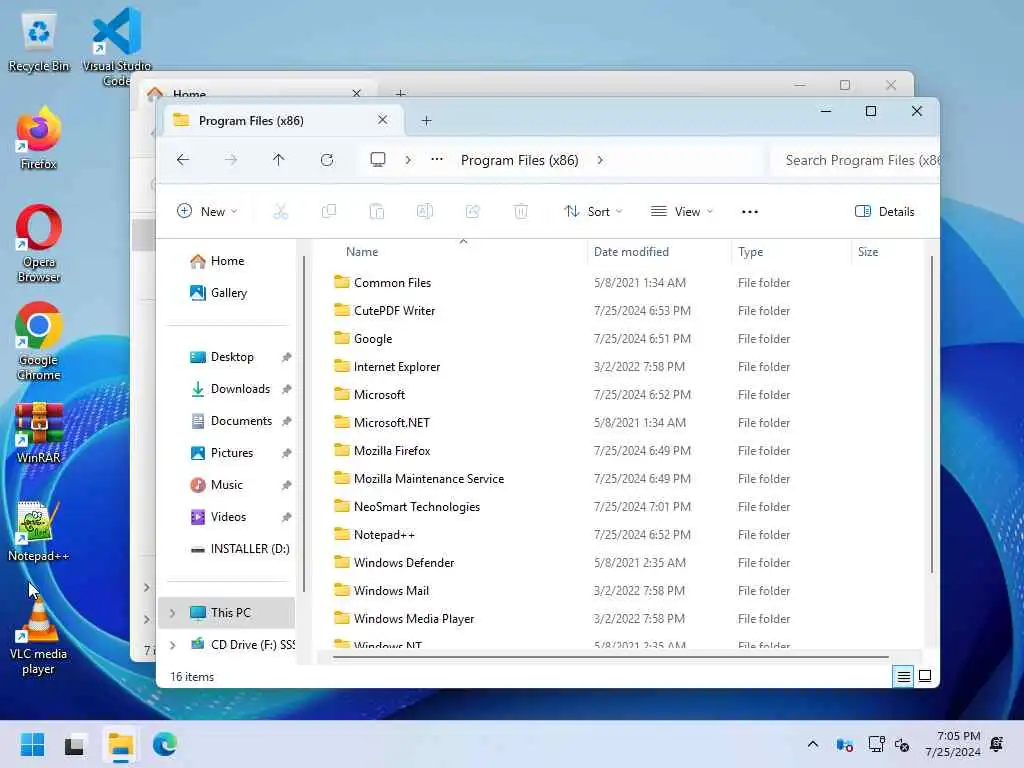Switch to large thumbnails view icon in status bar
Viewport: 1024px width, 768px height.
click(925, 676)
